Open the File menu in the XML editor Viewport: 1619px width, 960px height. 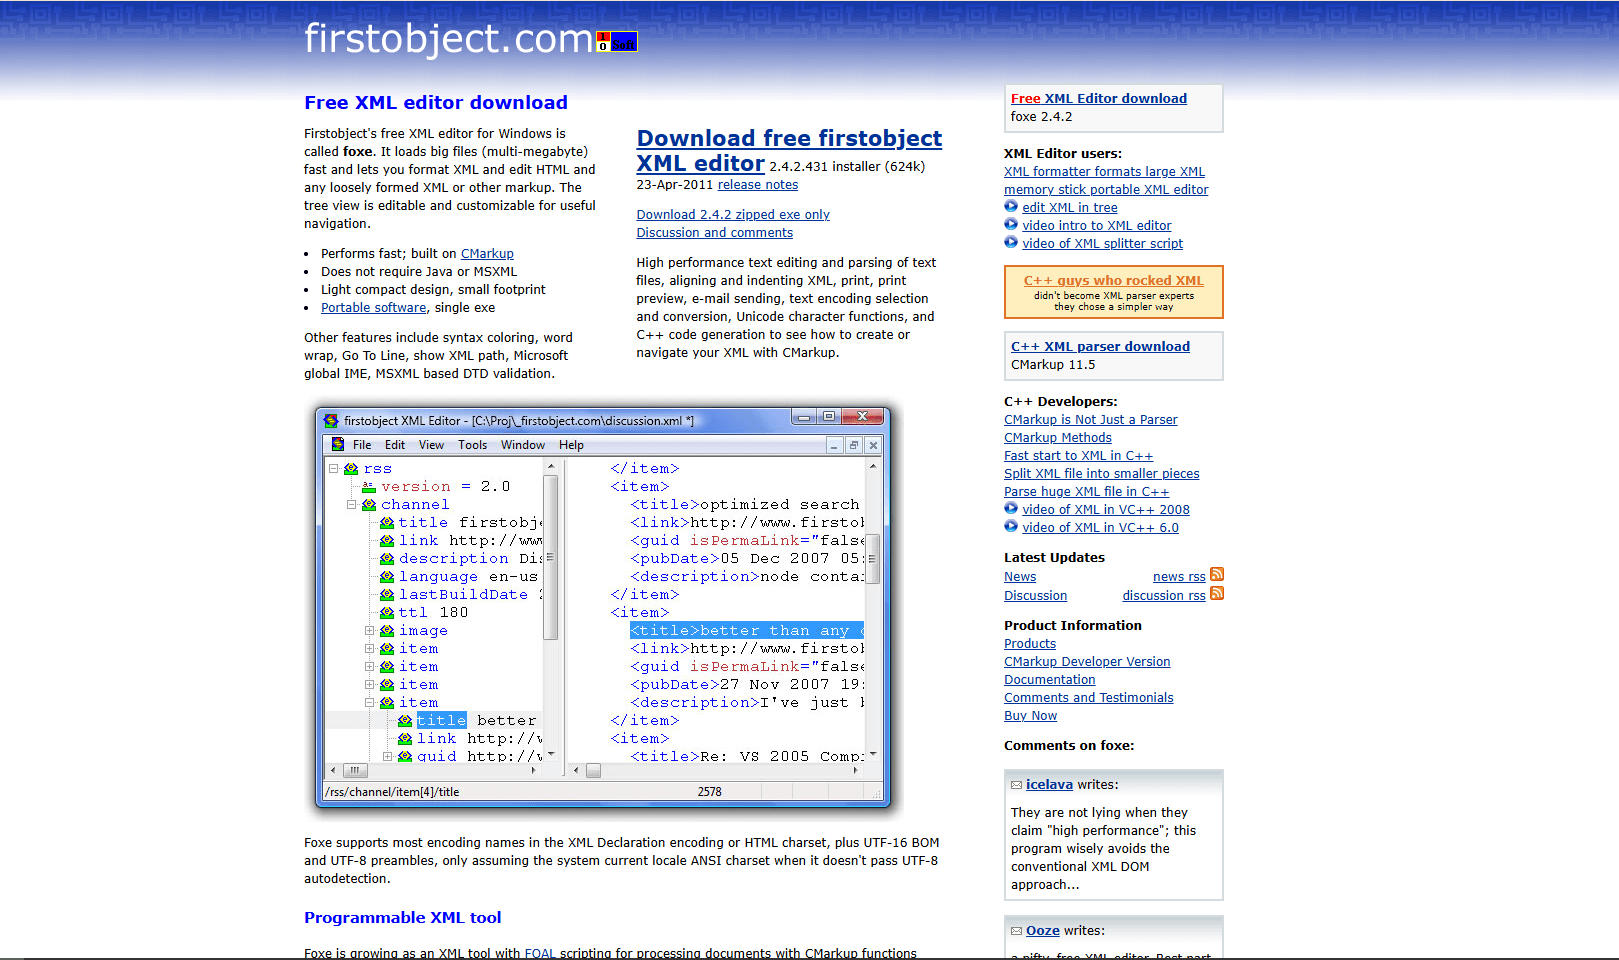(x=361, y=444)
